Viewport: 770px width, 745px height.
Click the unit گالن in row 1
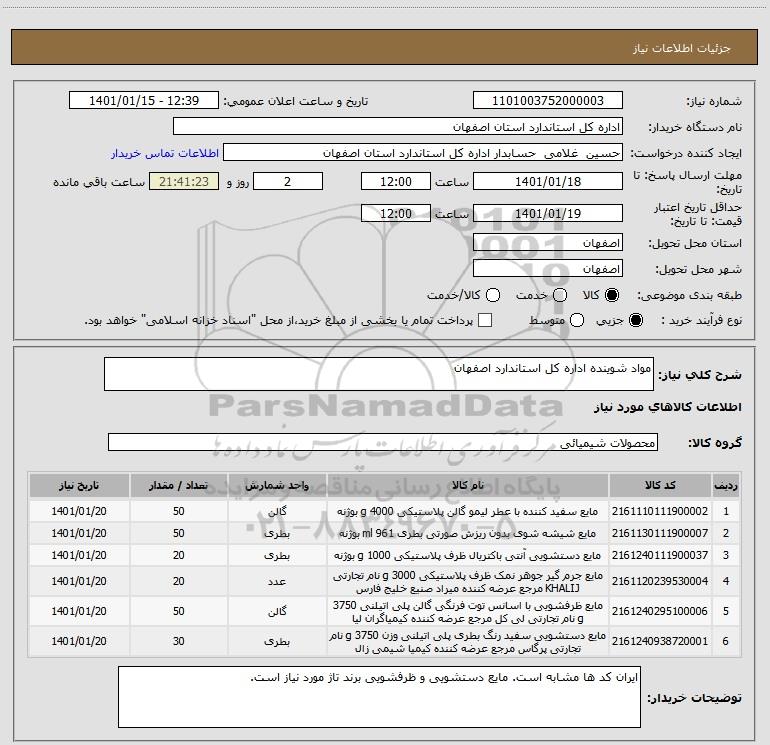pos(277,511)
